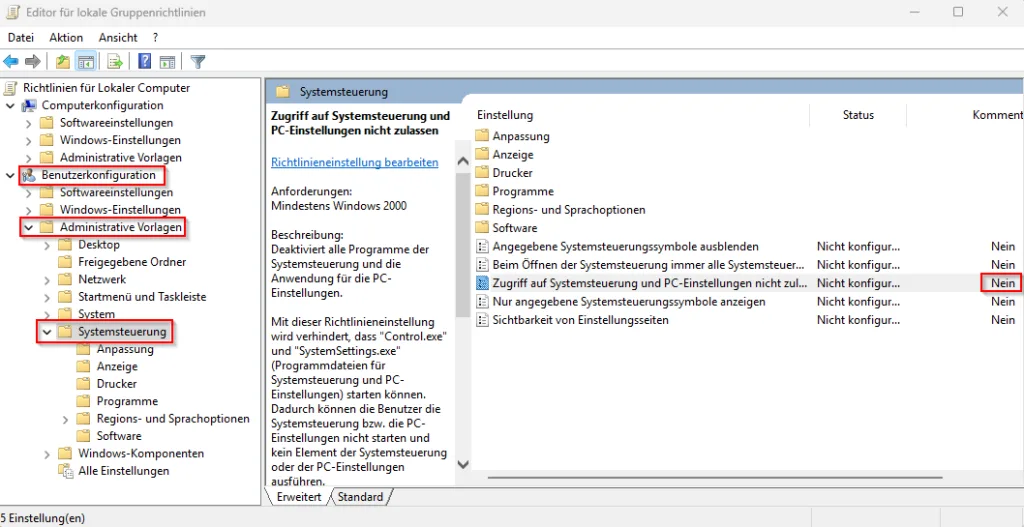
Task: Switch to the Standard tab
Action: (360, 498)
